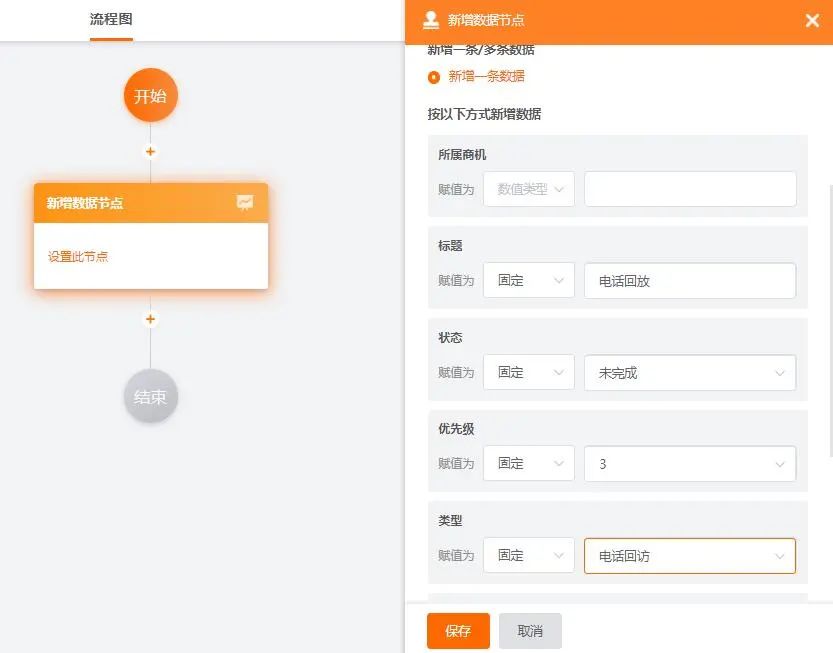
Task: Open the 固定 dropdown for 标题
Action: [529, 281]
